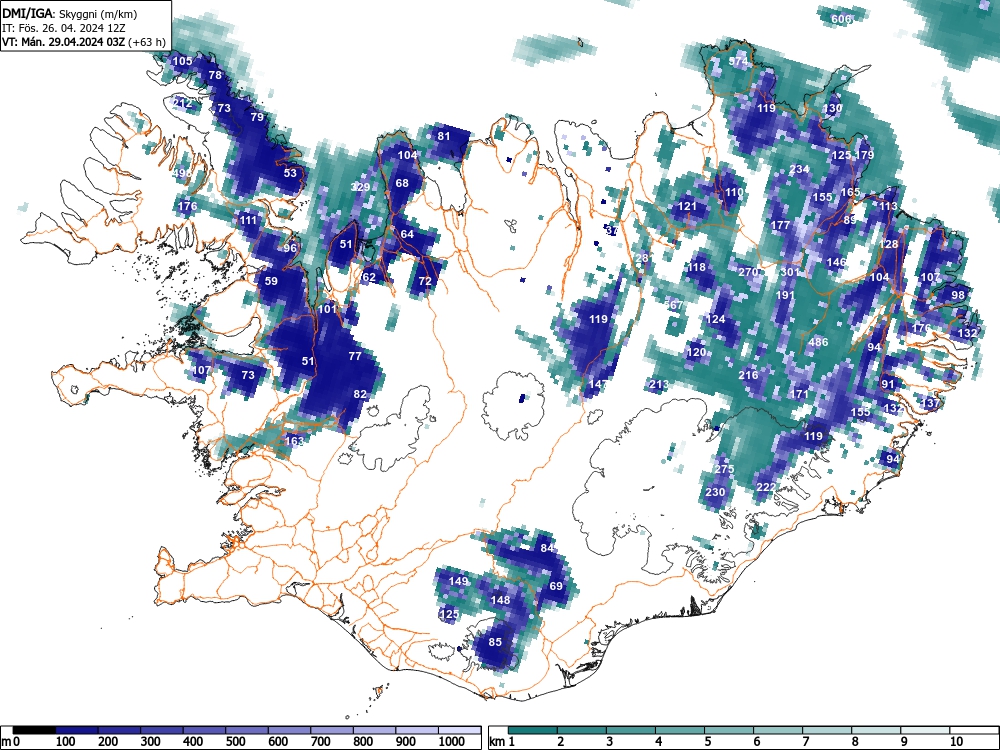This screenshot has height=750, width=1000.
Task: Click the visibility value '230' on the map
Action: [716, 492]
